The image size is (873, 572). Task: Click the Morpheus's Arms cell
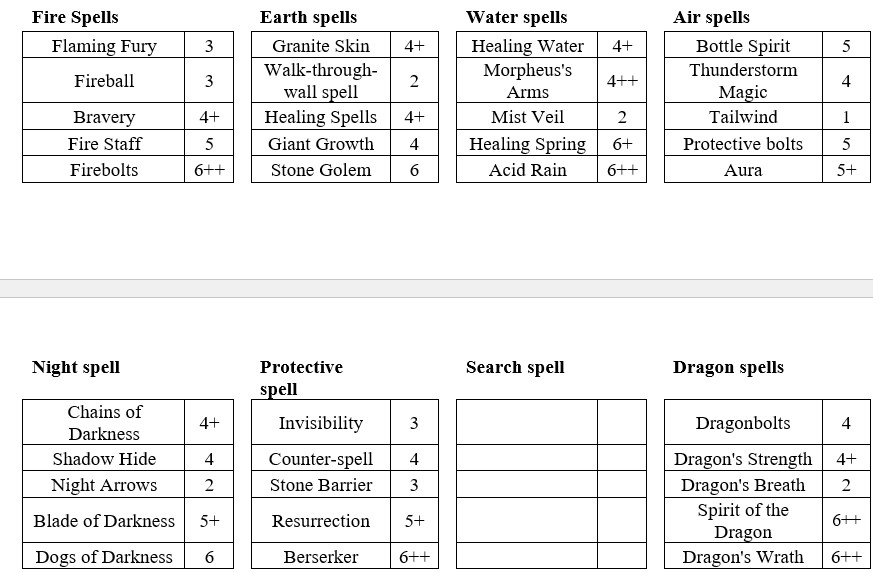527,81
